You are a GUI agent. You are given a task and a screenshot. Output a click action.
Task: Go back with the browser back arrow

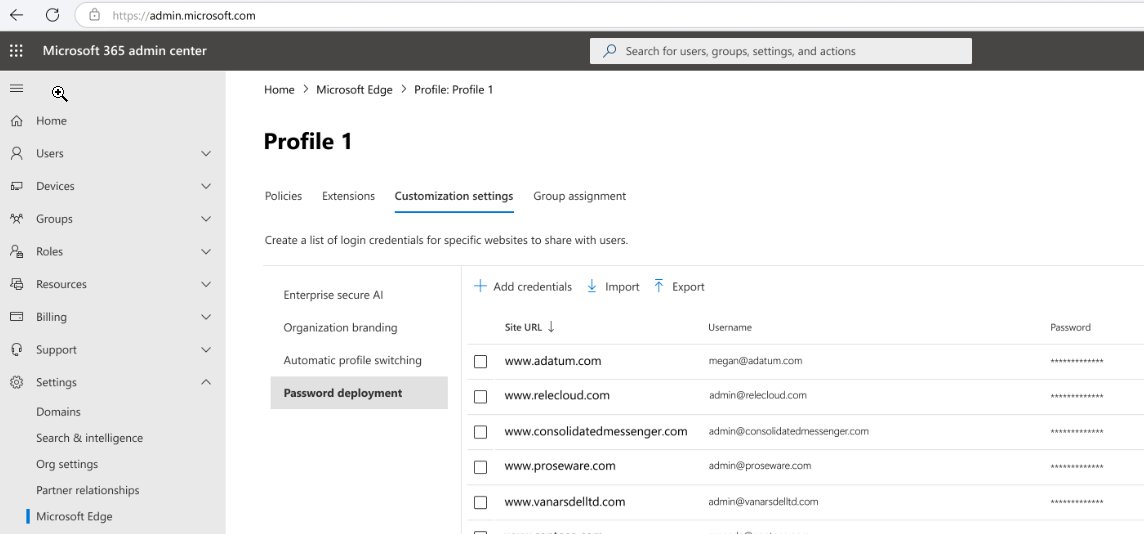[16, 15]
